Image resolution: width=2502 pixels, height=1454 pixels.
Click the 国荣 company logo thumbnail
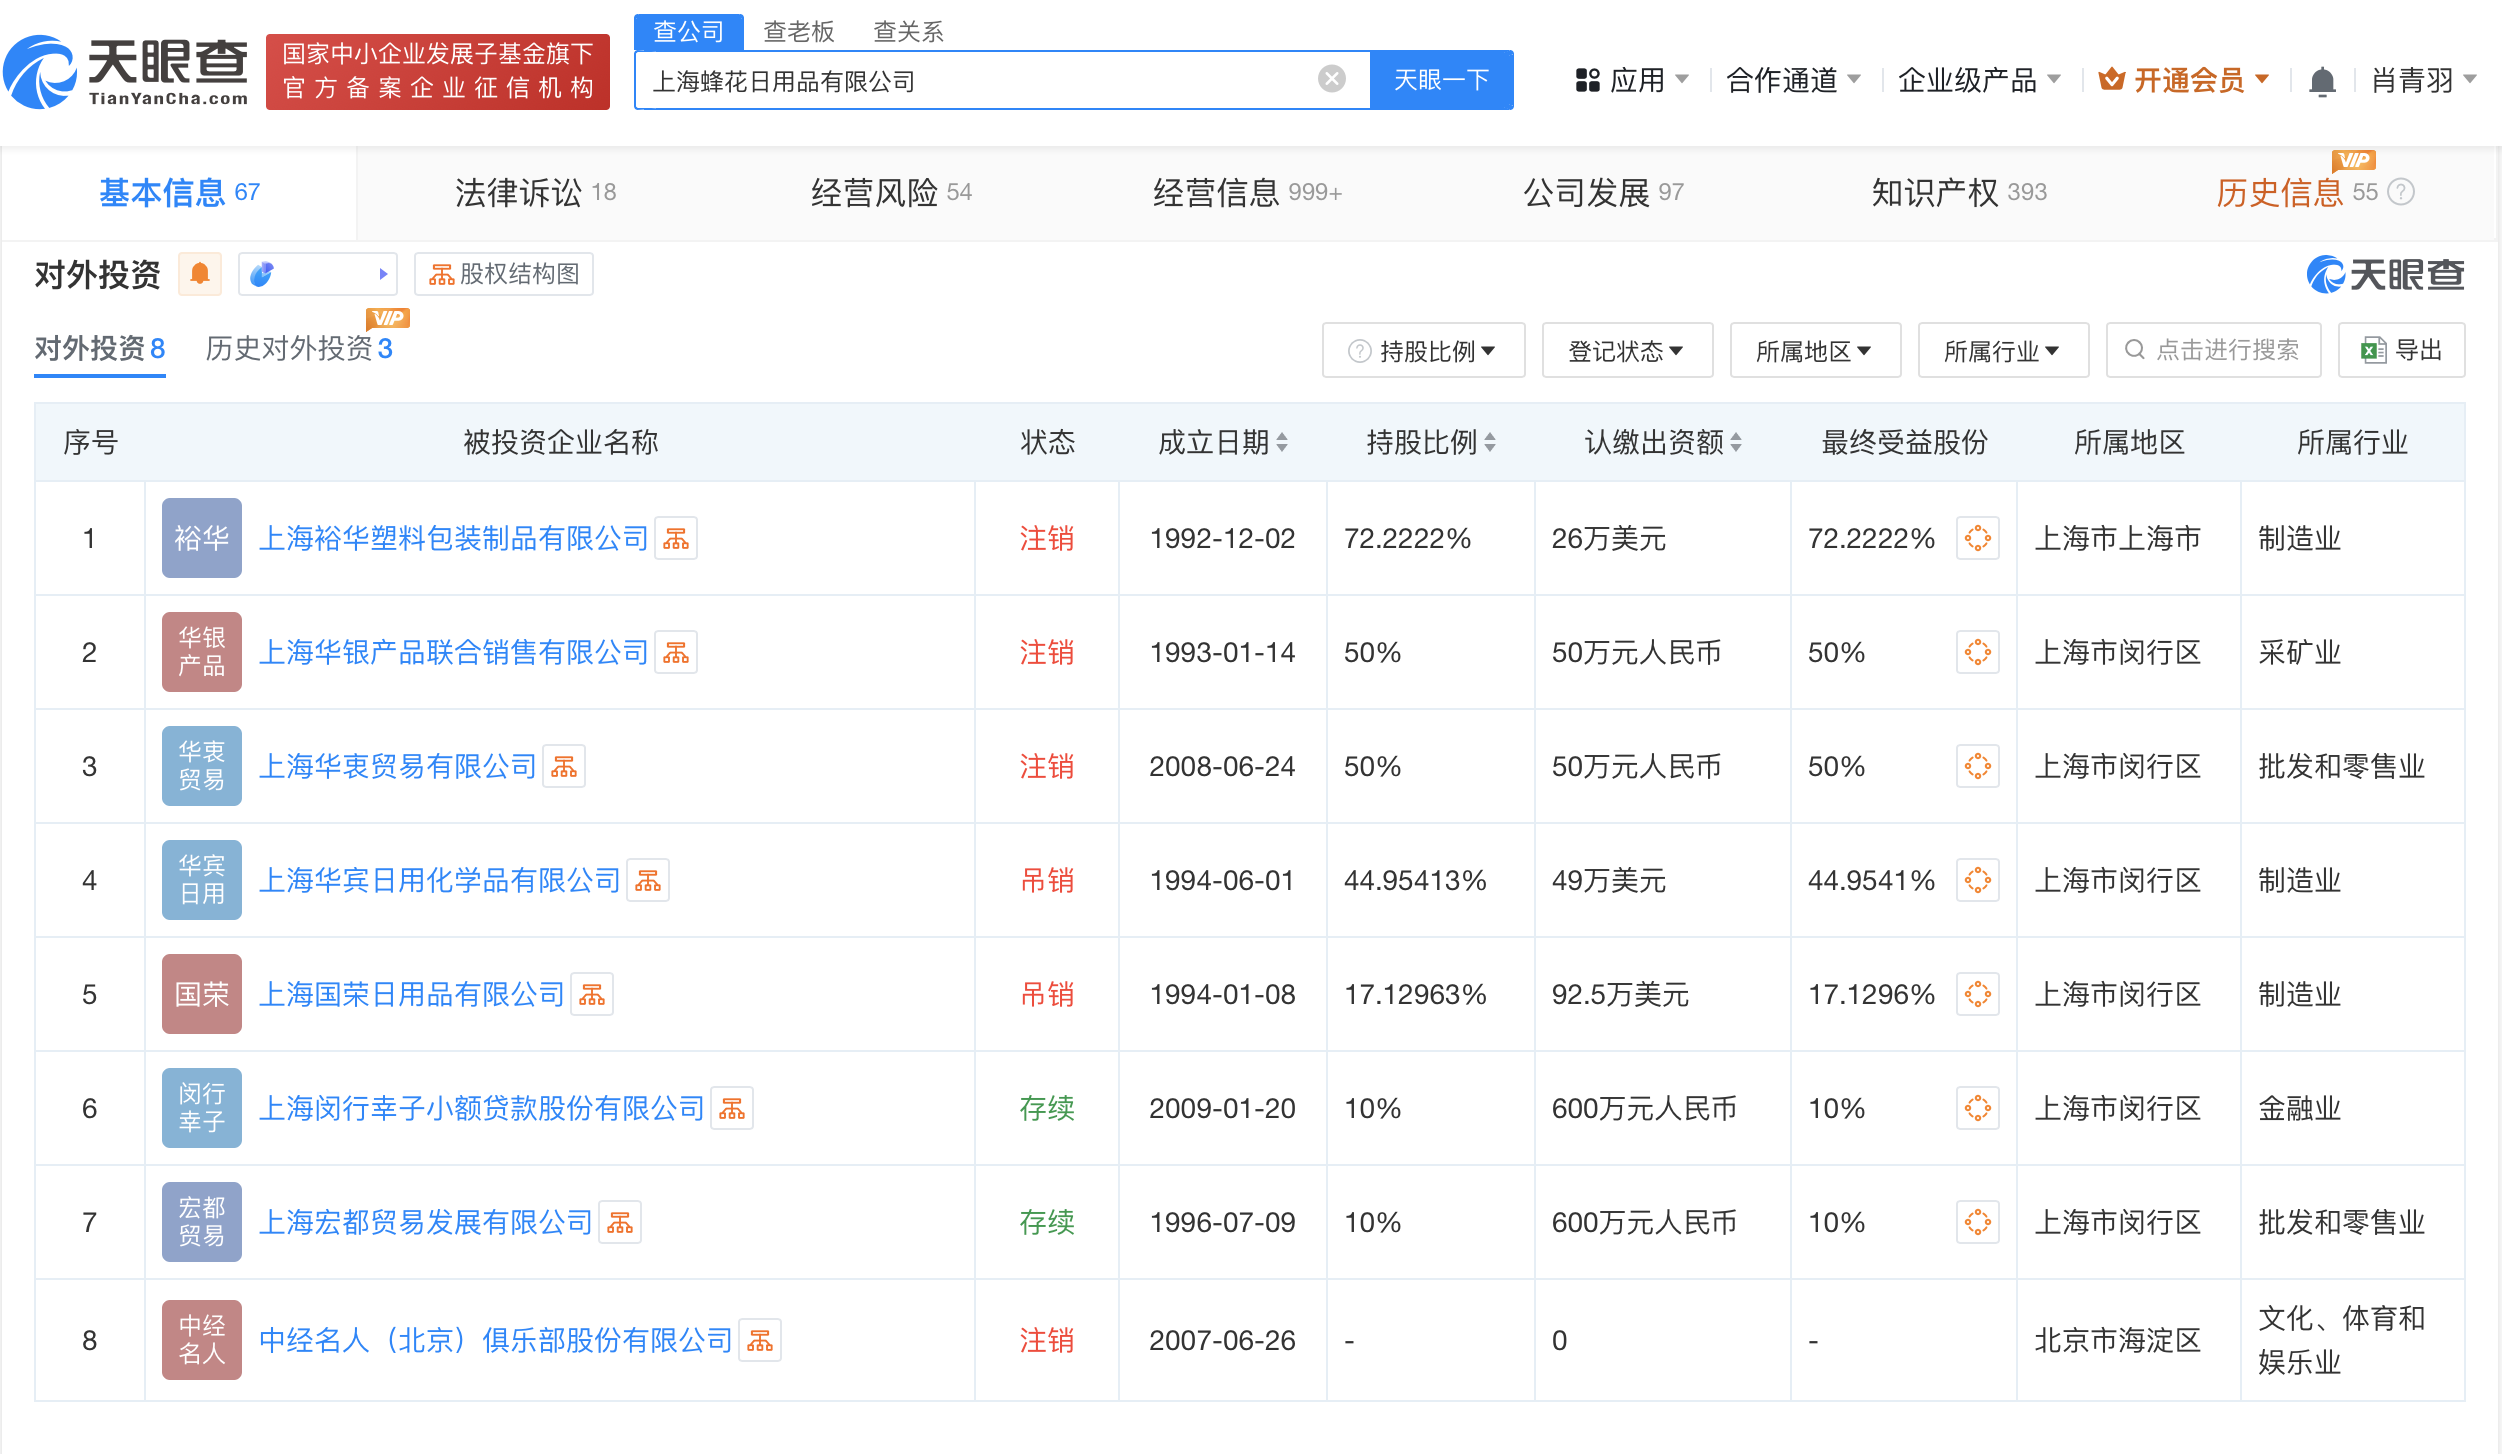(202, 995)
